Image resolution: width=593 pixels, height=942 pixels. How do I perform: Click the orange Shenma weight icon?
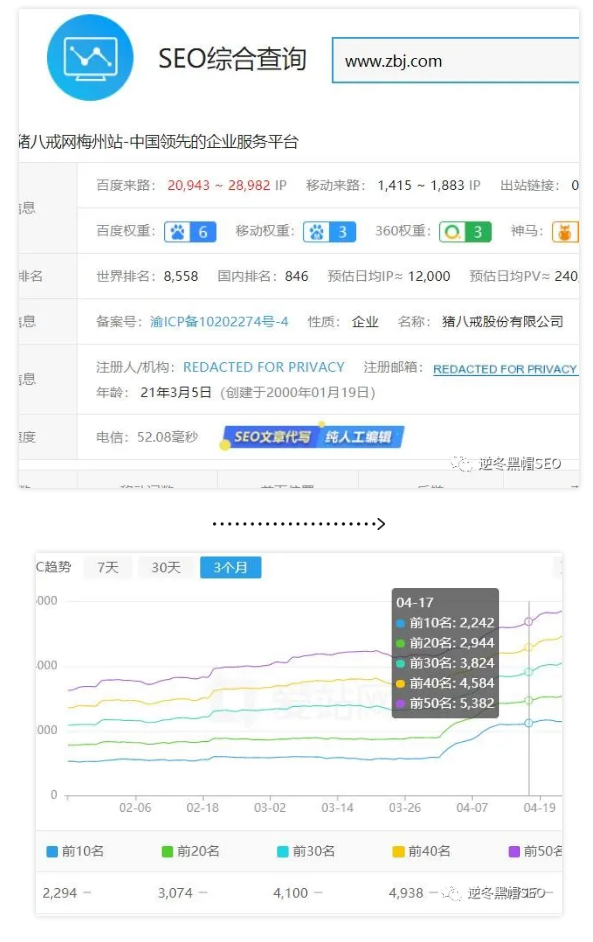coord(565,232)
